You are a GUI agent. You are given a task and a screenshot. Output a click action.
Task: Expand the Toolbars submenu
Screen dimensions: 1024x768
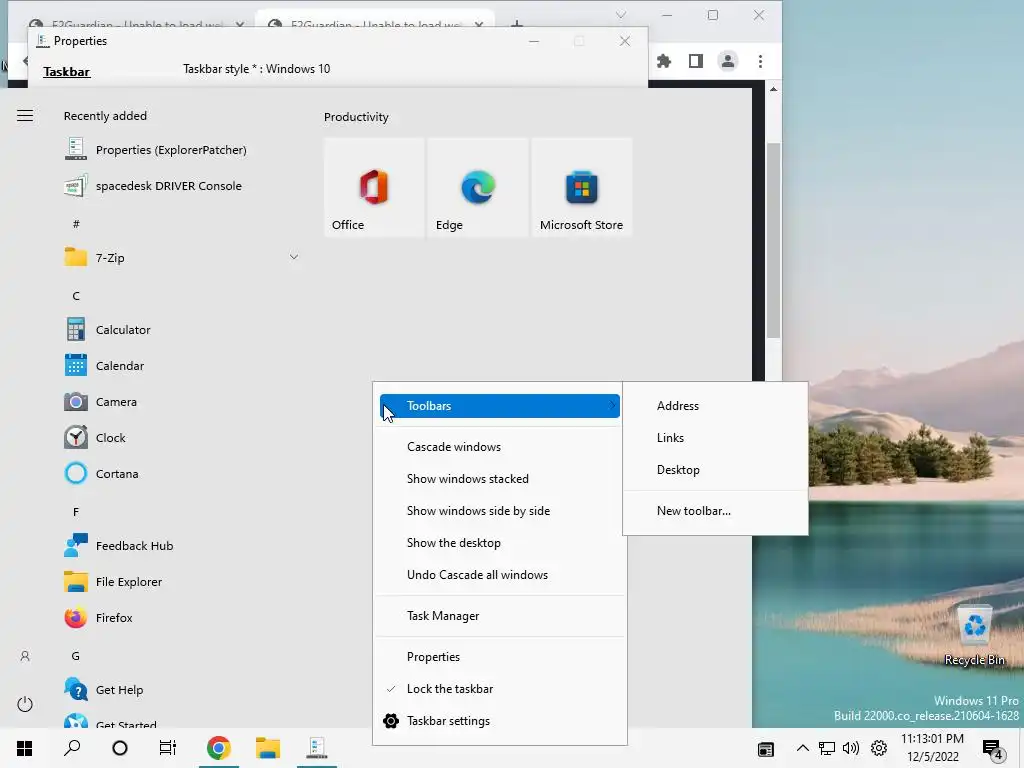click(x=500, y=406)
